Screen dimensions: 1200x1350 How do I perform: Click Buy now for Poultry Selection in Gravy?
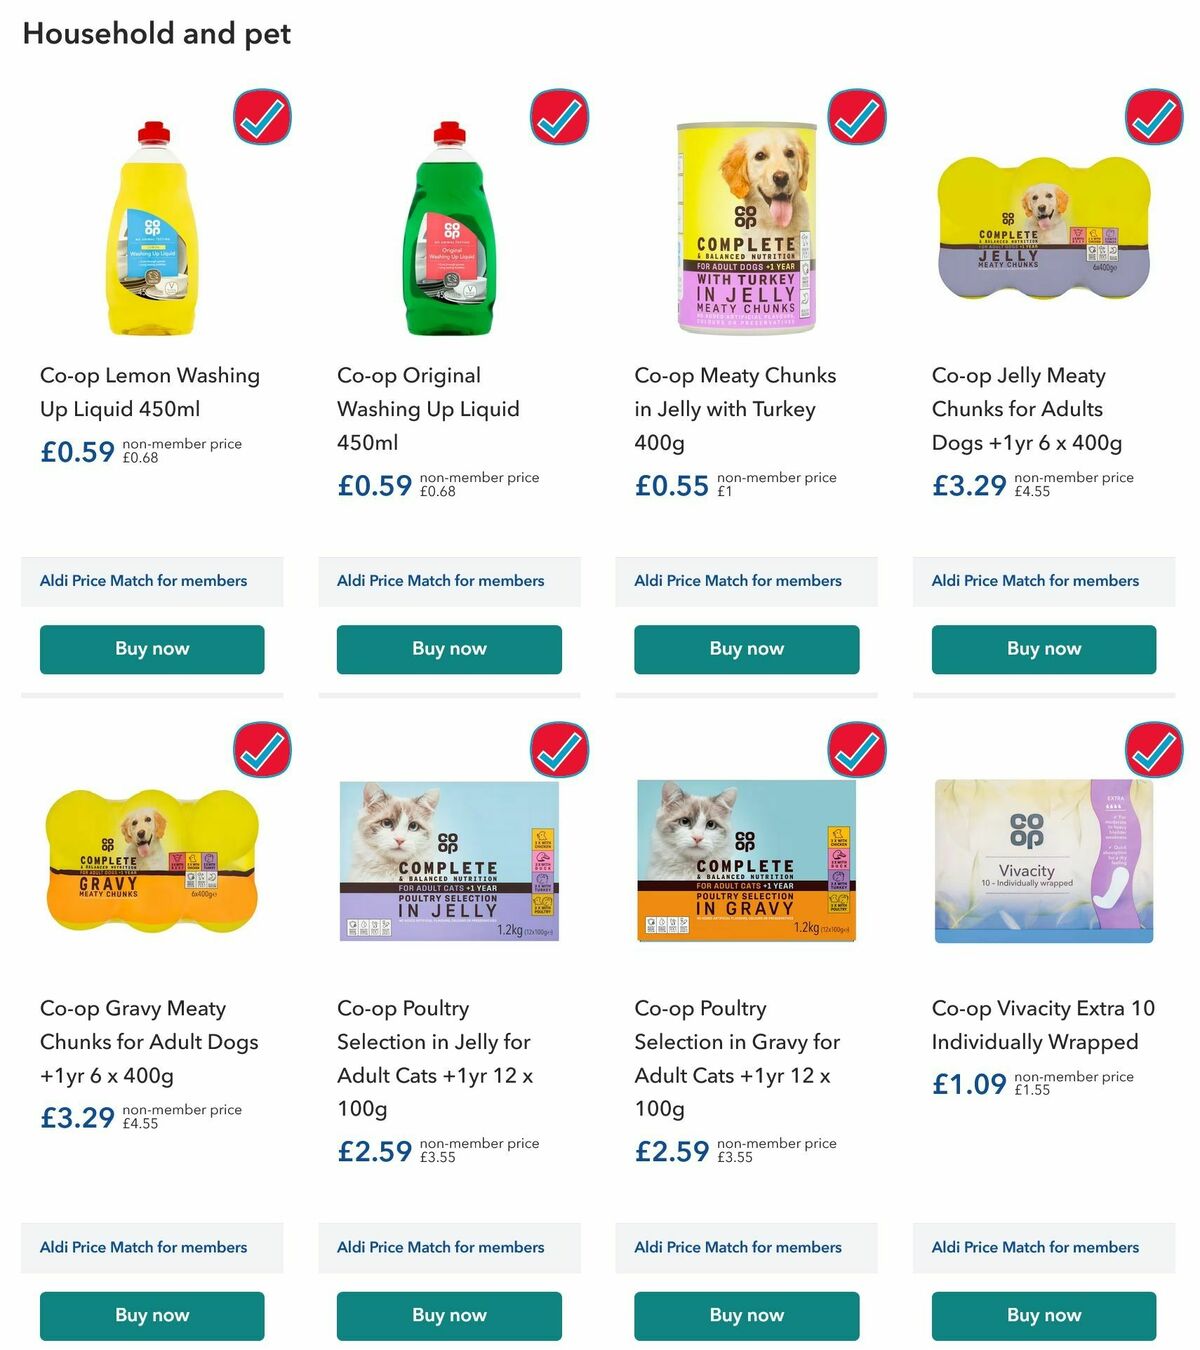click(x=746, y=1316)
